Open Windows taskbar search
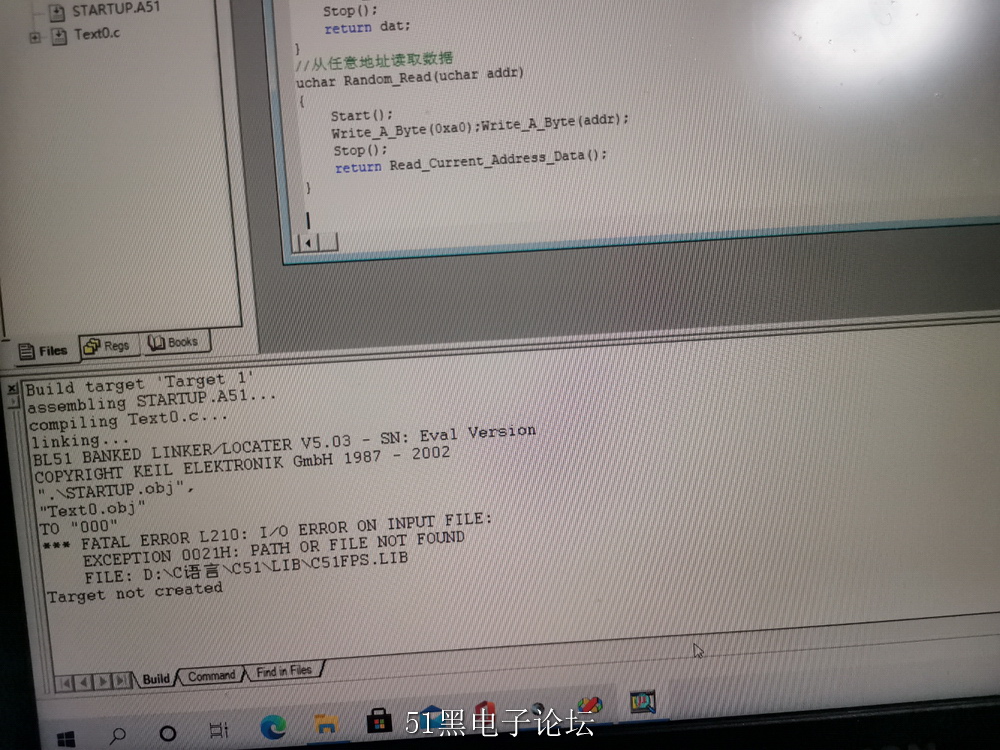Image resolution: width=1000 pixels, height=750 pixels. (x=119, y=735)
